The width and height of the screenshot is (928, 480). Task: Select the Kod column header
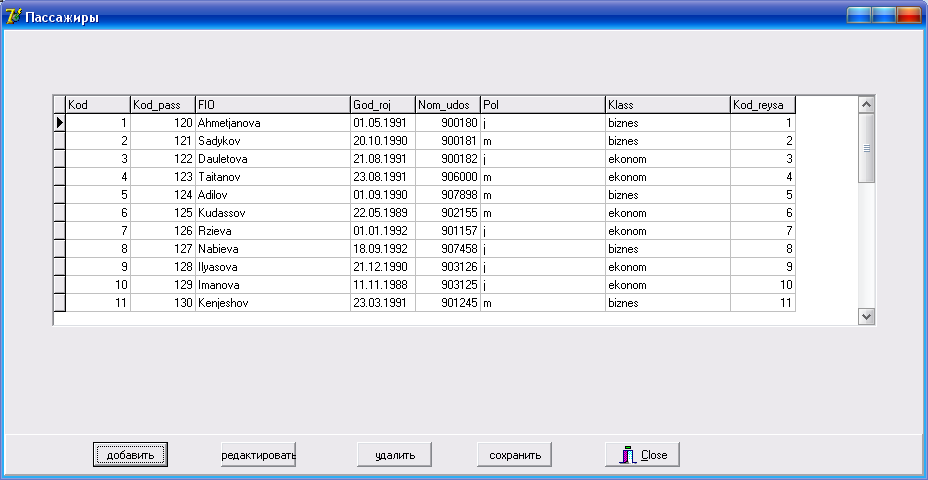(x=98, y=105)
